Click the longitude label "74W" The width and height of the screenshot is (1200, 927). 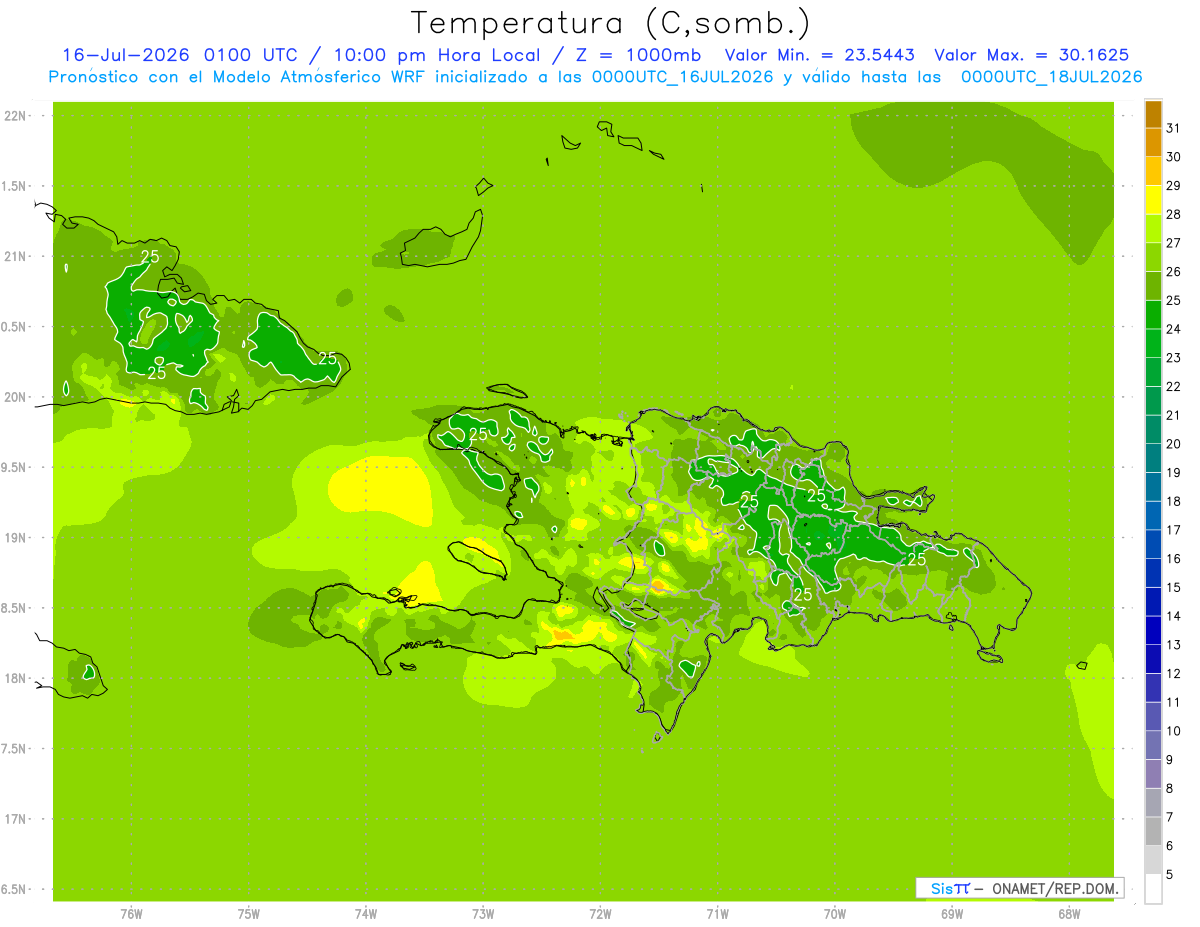[366, 913]
